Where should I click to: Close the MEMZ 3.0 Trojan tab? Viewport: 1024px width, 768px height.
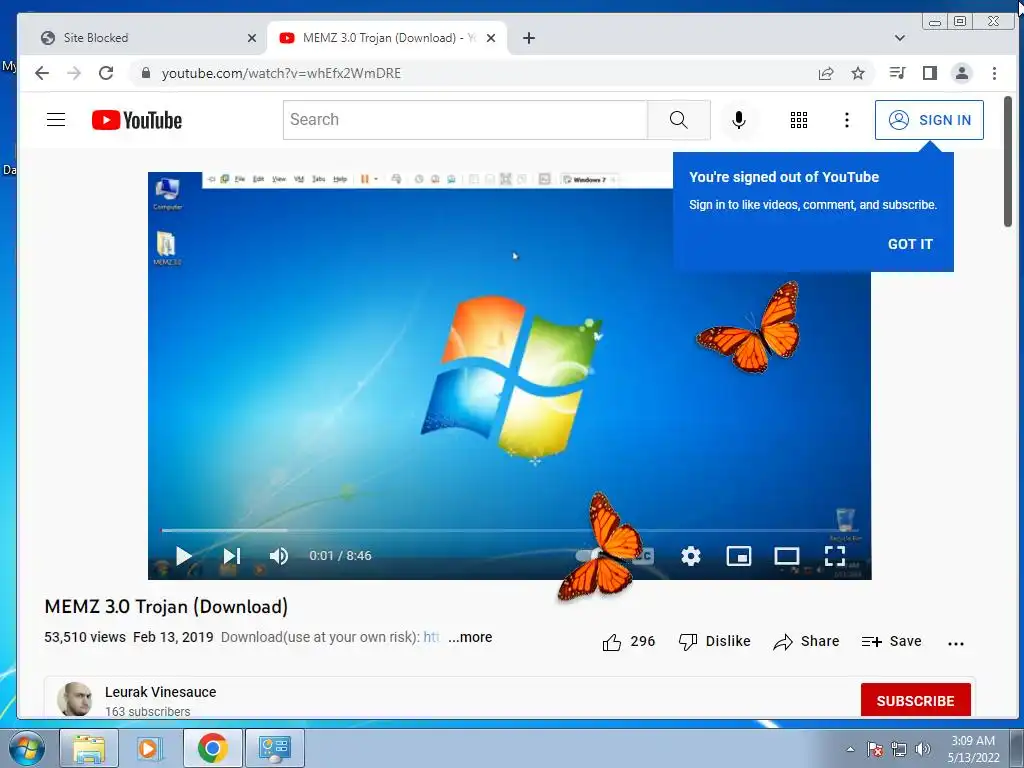[491, 38]
